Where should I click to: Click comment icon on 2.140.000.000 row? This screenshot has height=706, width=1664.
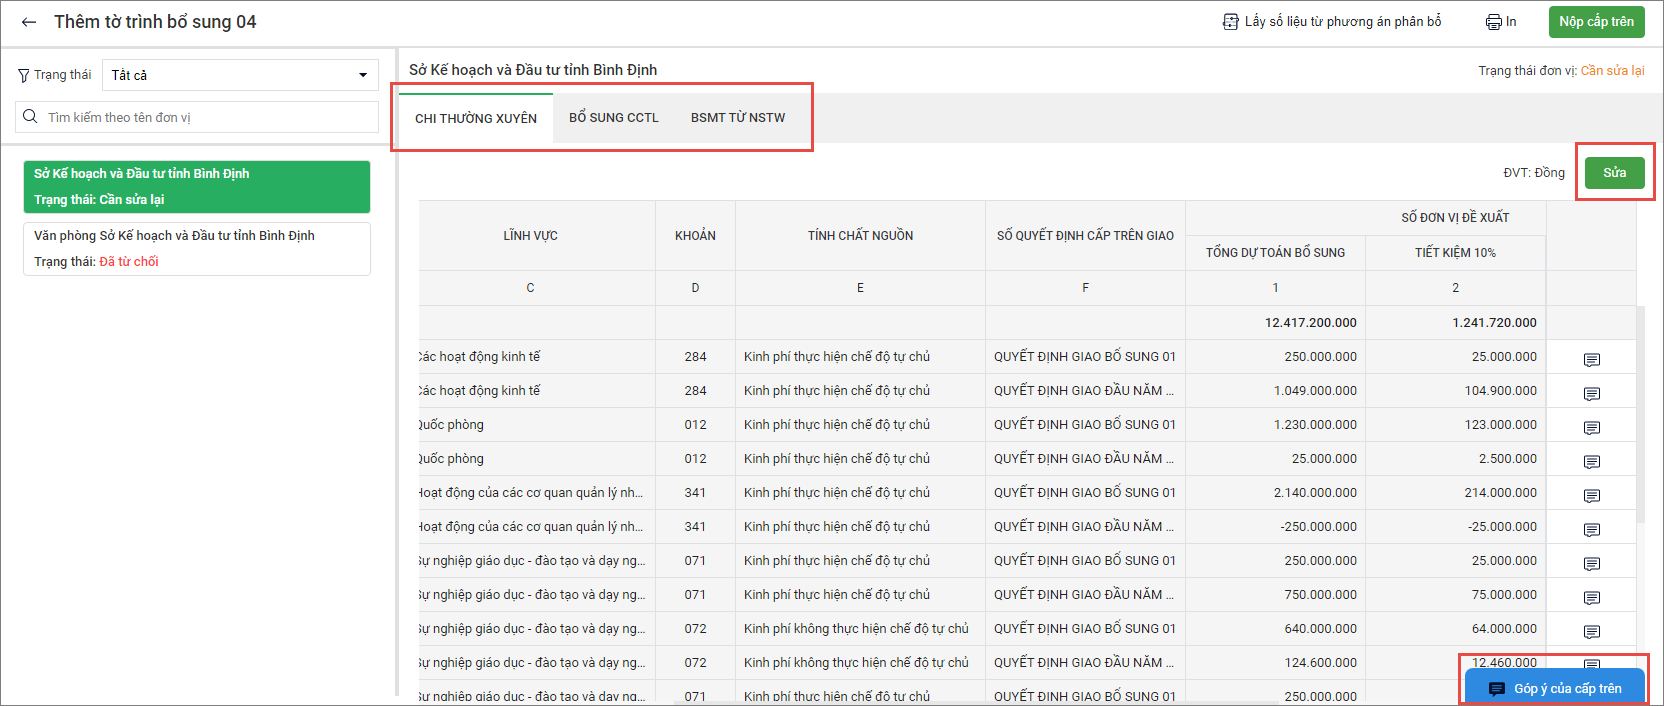[1591, 496]
